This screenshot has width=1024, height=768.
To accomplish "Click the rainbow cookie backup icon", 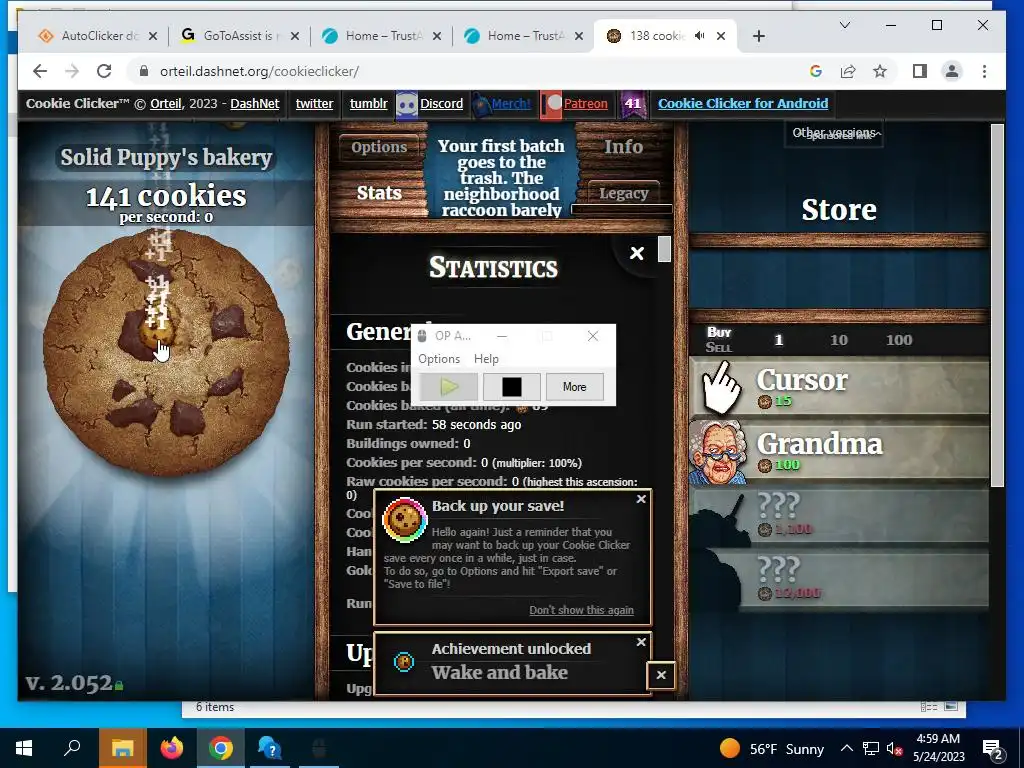I will click(x=405, y=520).
